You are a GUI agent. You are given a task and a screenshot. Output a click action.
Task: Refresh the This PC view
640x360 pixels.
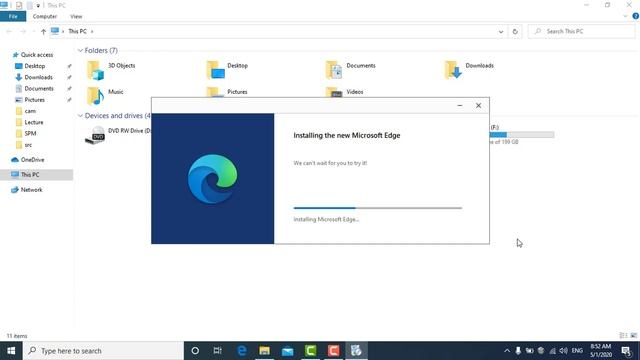(x=515, y=31)
